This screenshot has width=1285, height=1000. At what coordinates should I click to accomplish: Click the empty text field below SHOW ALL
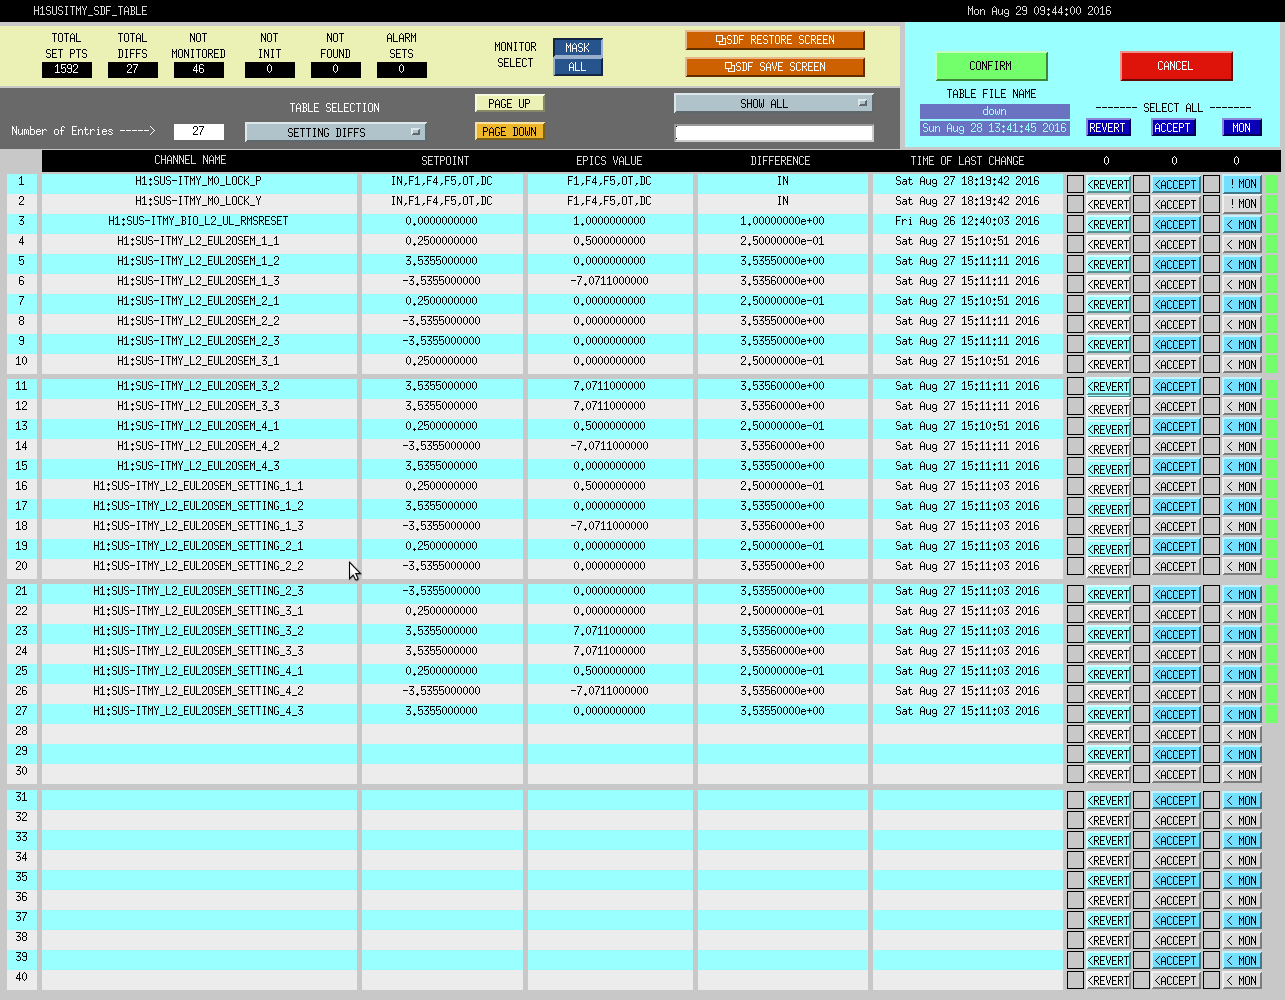[774, 133]
